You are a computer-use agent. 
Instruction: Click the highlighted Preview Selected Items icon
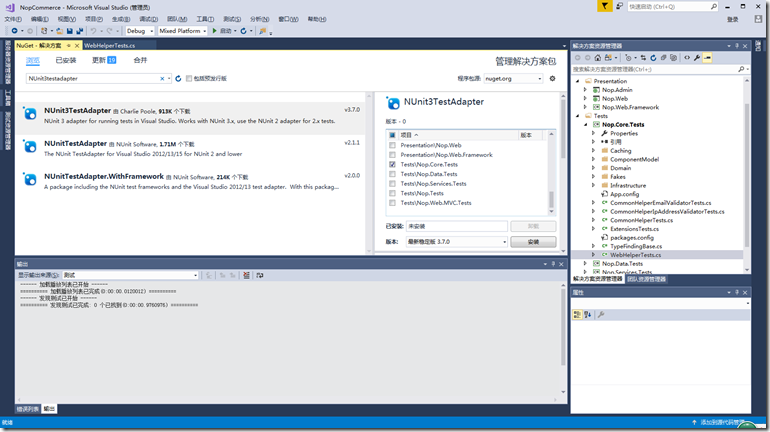point(707,58)
